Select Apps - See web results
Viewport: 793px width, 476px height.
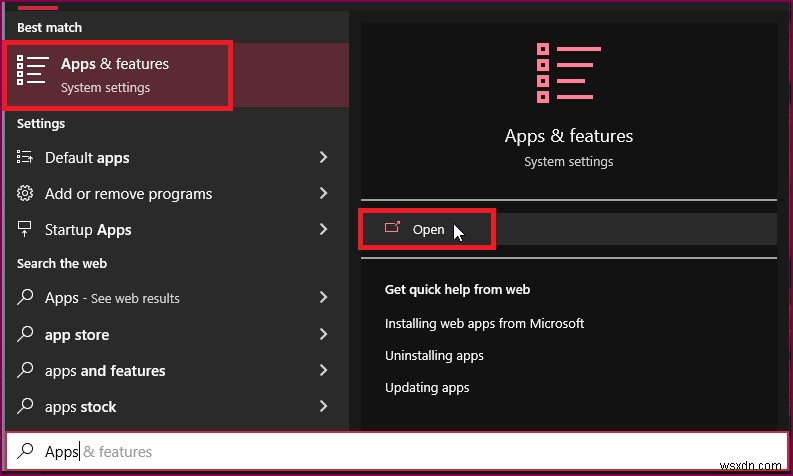(177, 297)
